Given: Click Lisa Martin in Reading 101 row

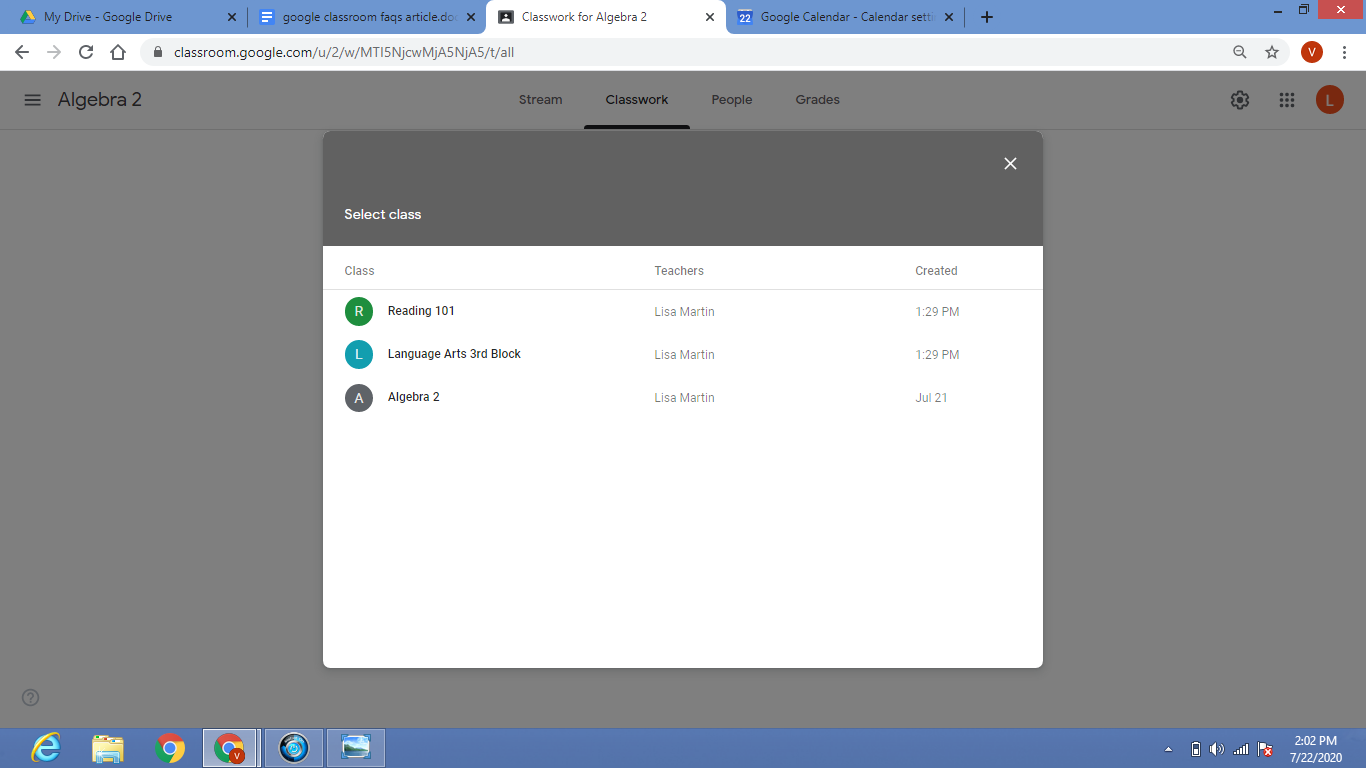Looking at the screenshot, I should [x=684, y=312].
